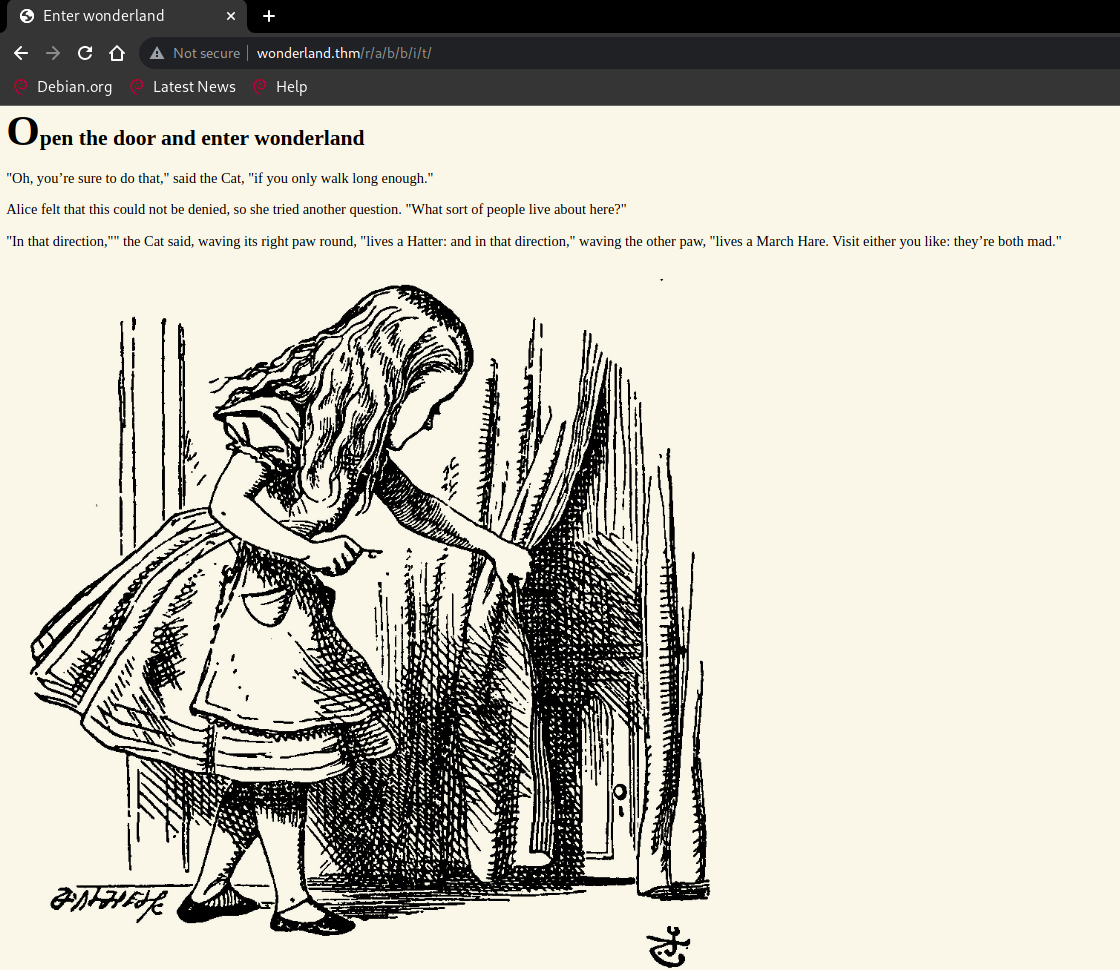Viewport: 1120px width, 970px height.
Task: Open a new browser tab
Action: point(268,16)
